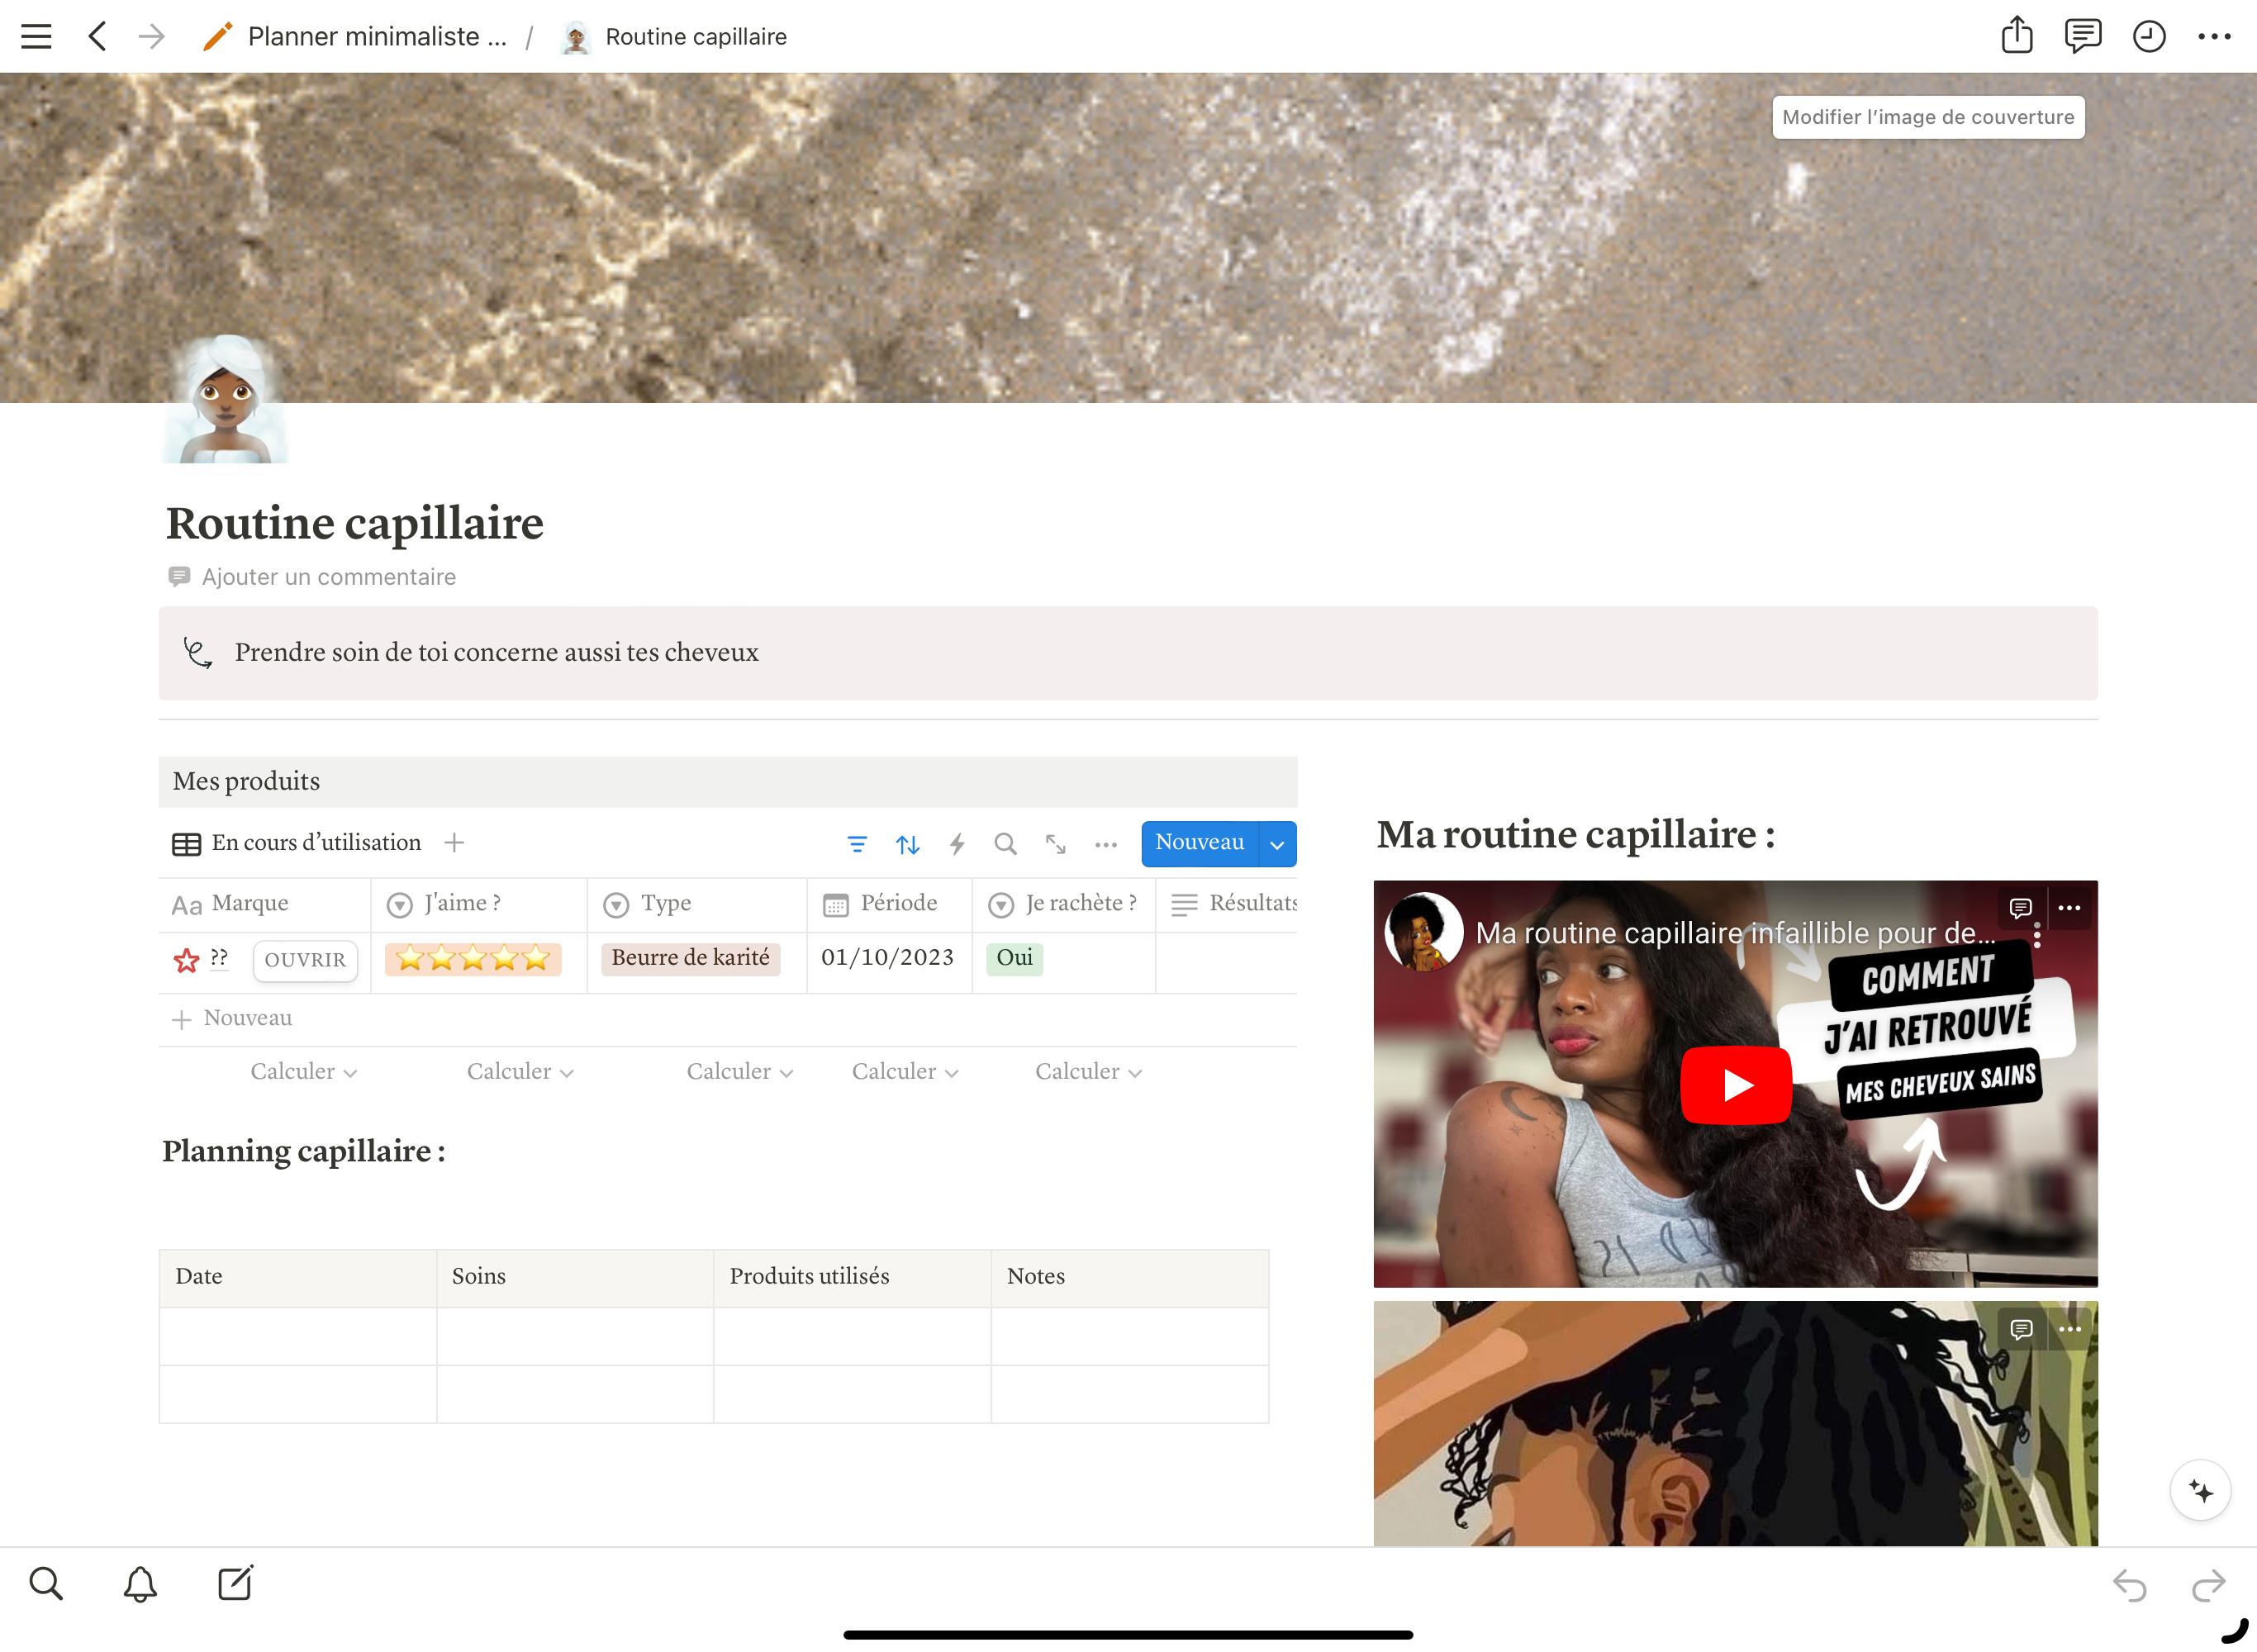Click Ajouter un commentaire
The height and width of the screenshot is (1652, 2257).
tap(313, 577)
